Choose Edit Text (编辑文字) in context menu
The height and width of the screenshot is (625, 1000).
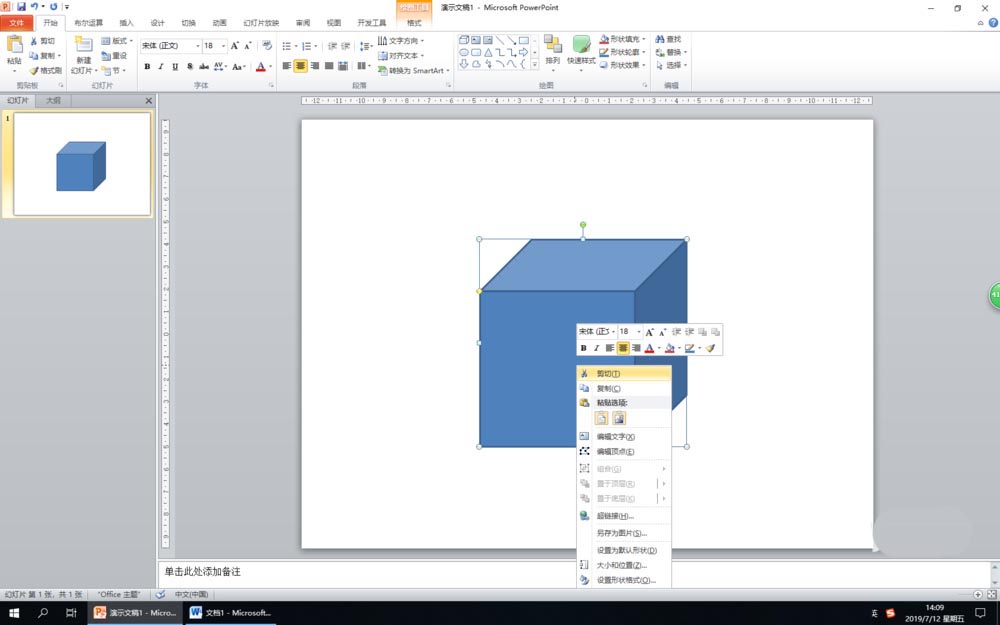(624, 436)
